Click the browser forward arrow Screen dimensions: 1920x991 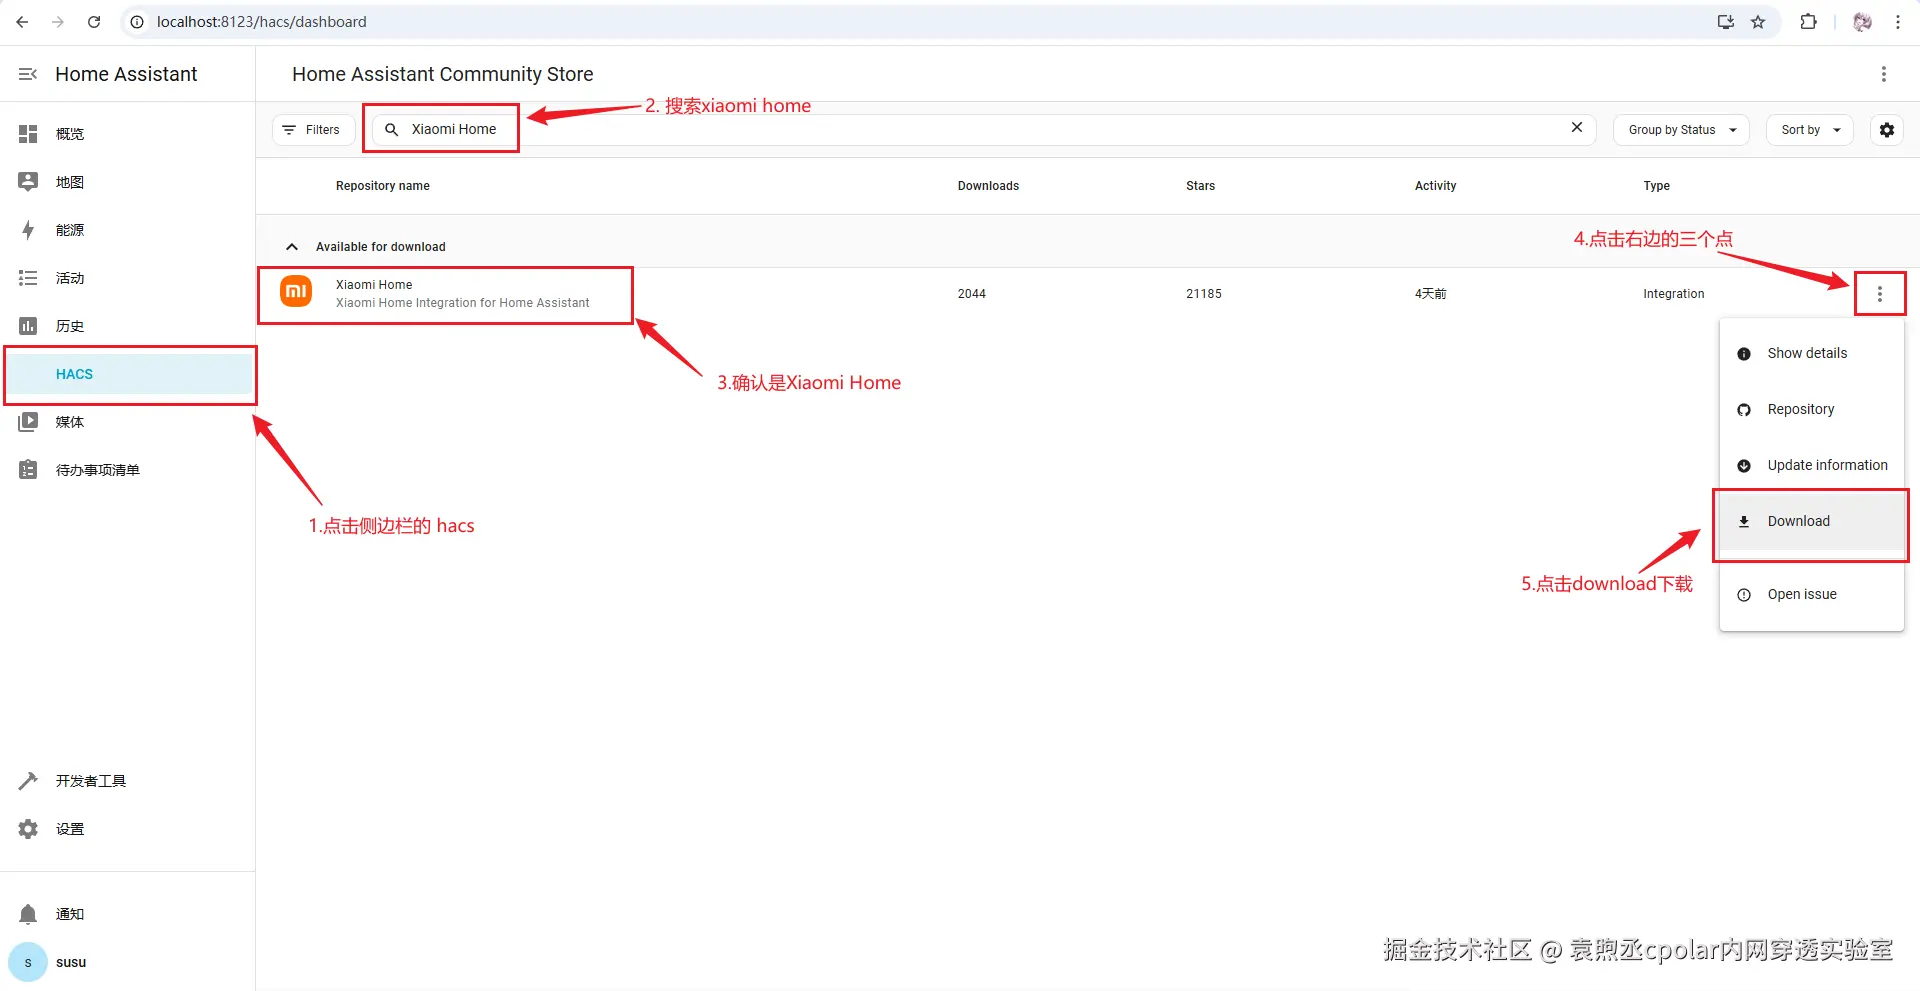point(58,22)
